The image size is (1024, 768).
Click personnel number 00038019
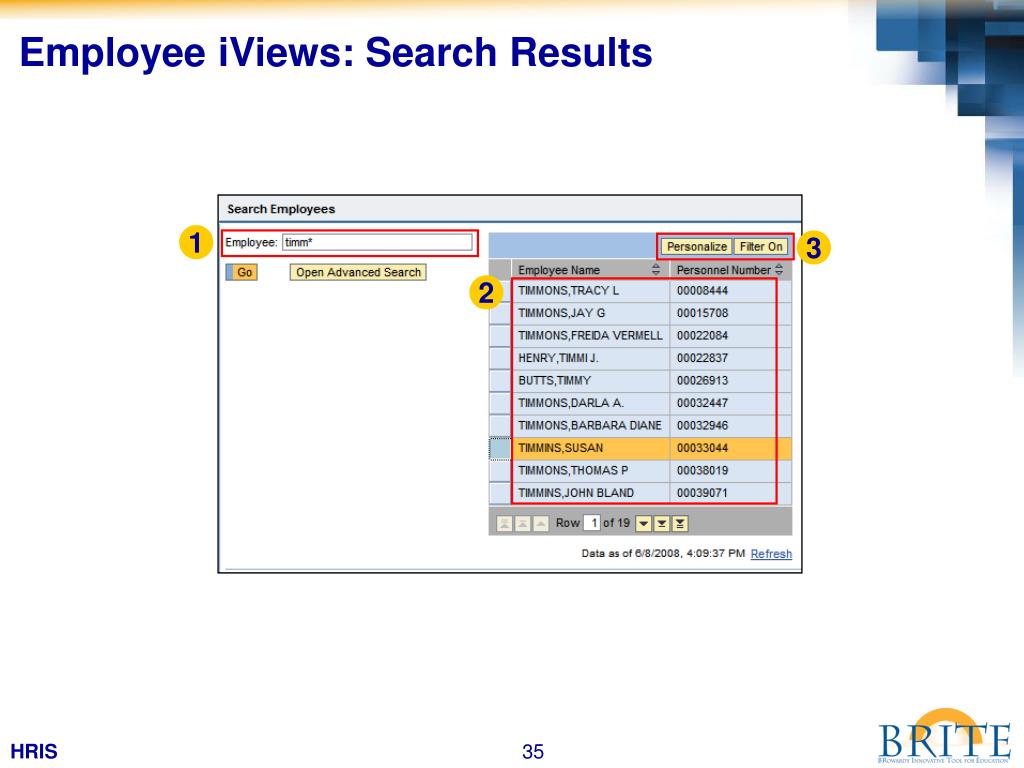coord(702,470)
